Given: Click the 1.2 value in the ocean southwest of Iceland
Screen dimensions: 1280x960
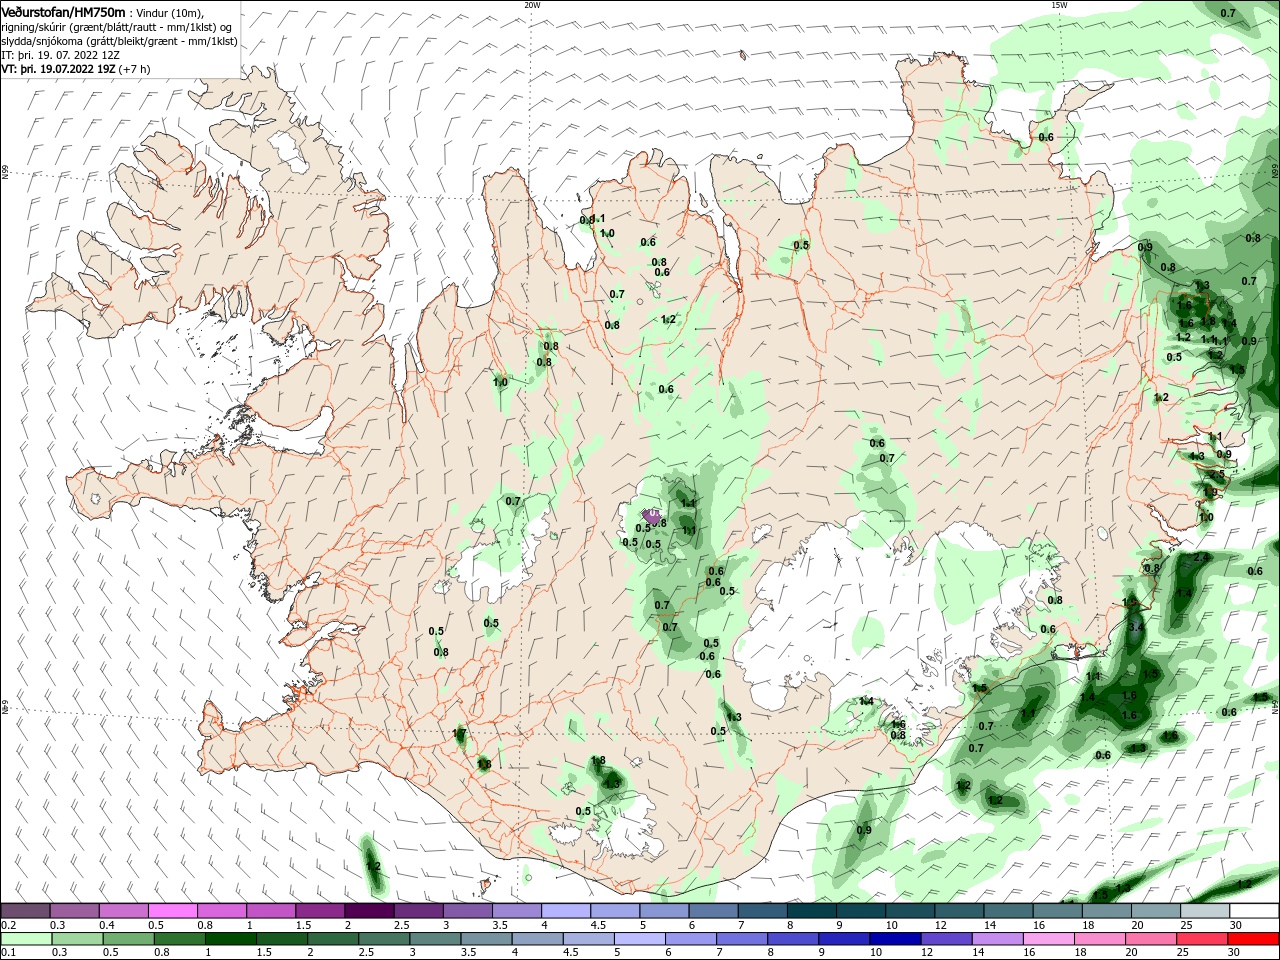Looking at the screenshot, I should 374,866.
